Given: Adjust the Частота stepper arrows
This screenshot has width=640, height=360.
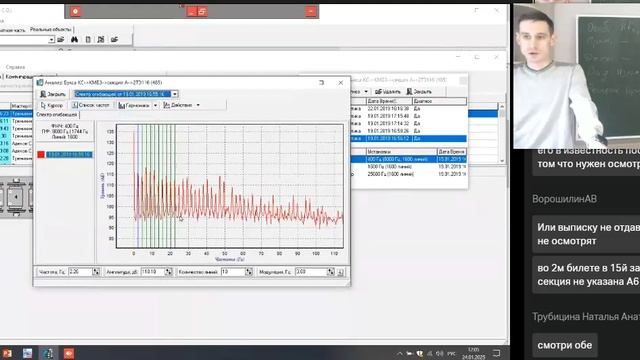Looking at the screenshot, I should (96, 271).
